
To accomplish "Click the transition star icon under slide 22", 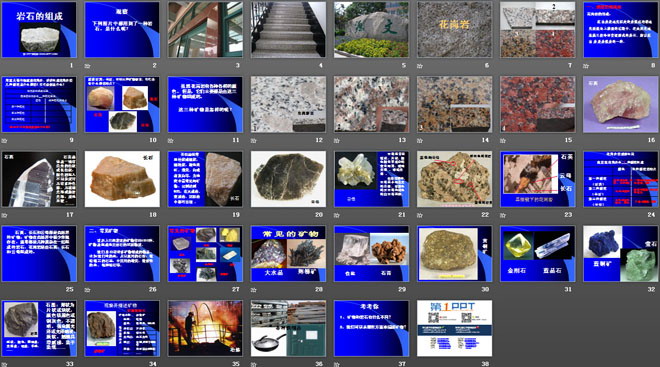I will (x=420, y=215).
